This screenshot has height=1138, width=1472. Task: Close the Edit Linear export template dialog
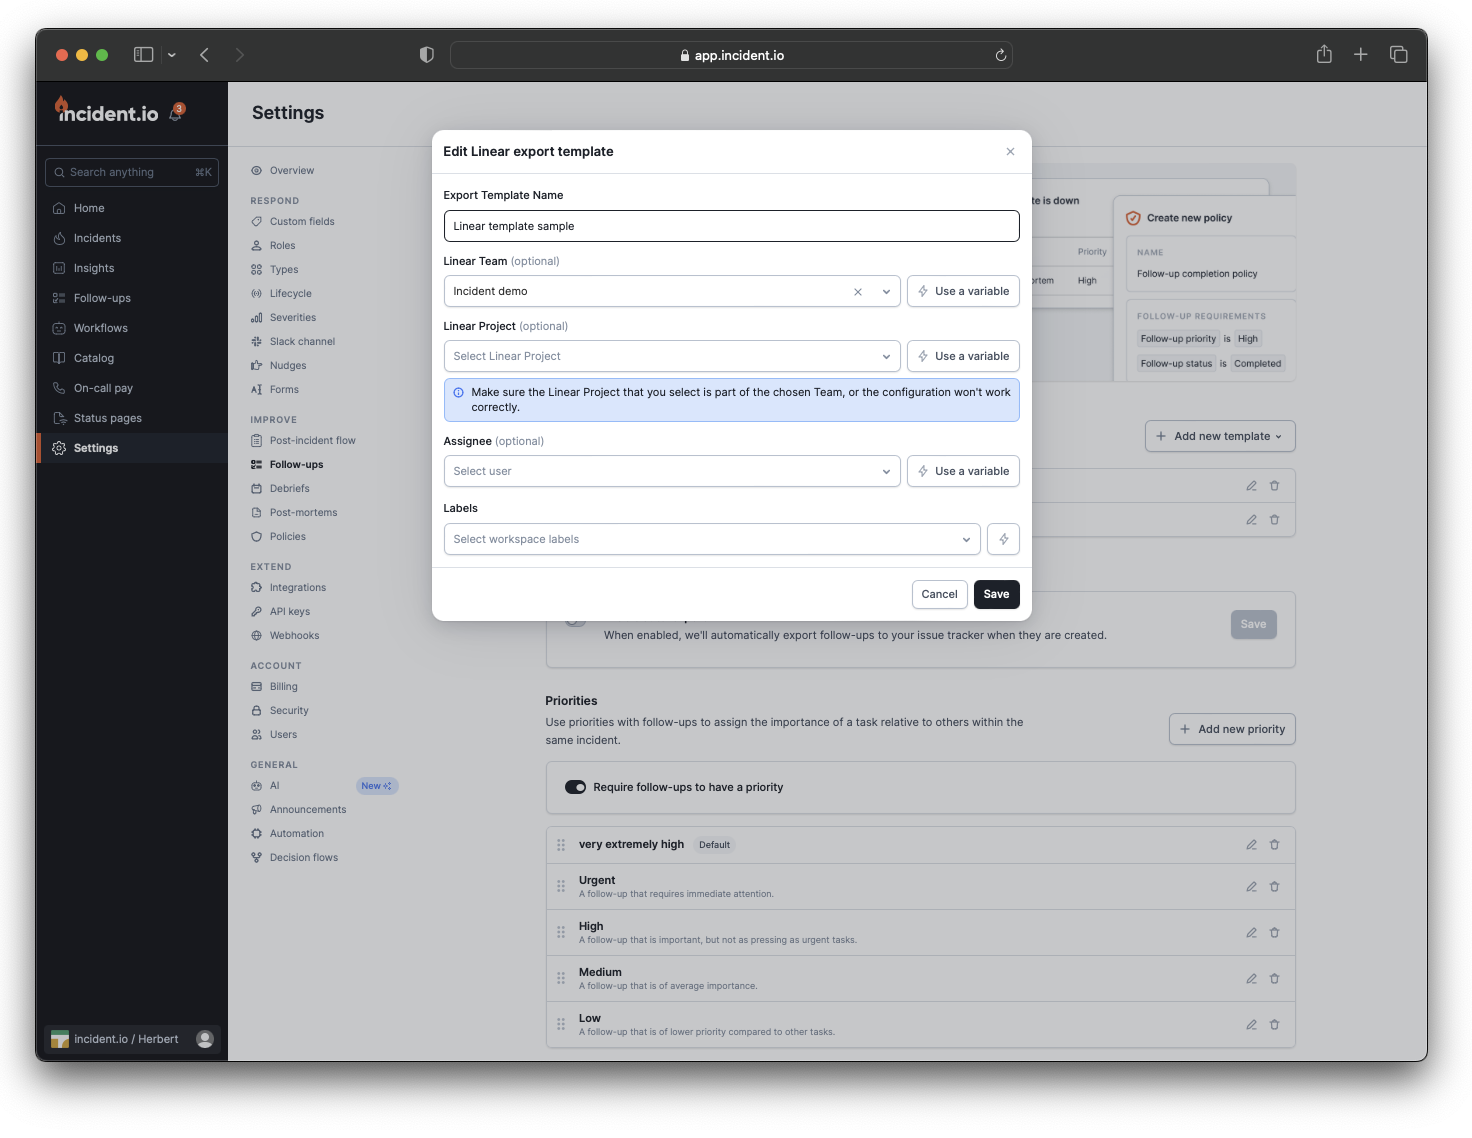click(1010, 152)
